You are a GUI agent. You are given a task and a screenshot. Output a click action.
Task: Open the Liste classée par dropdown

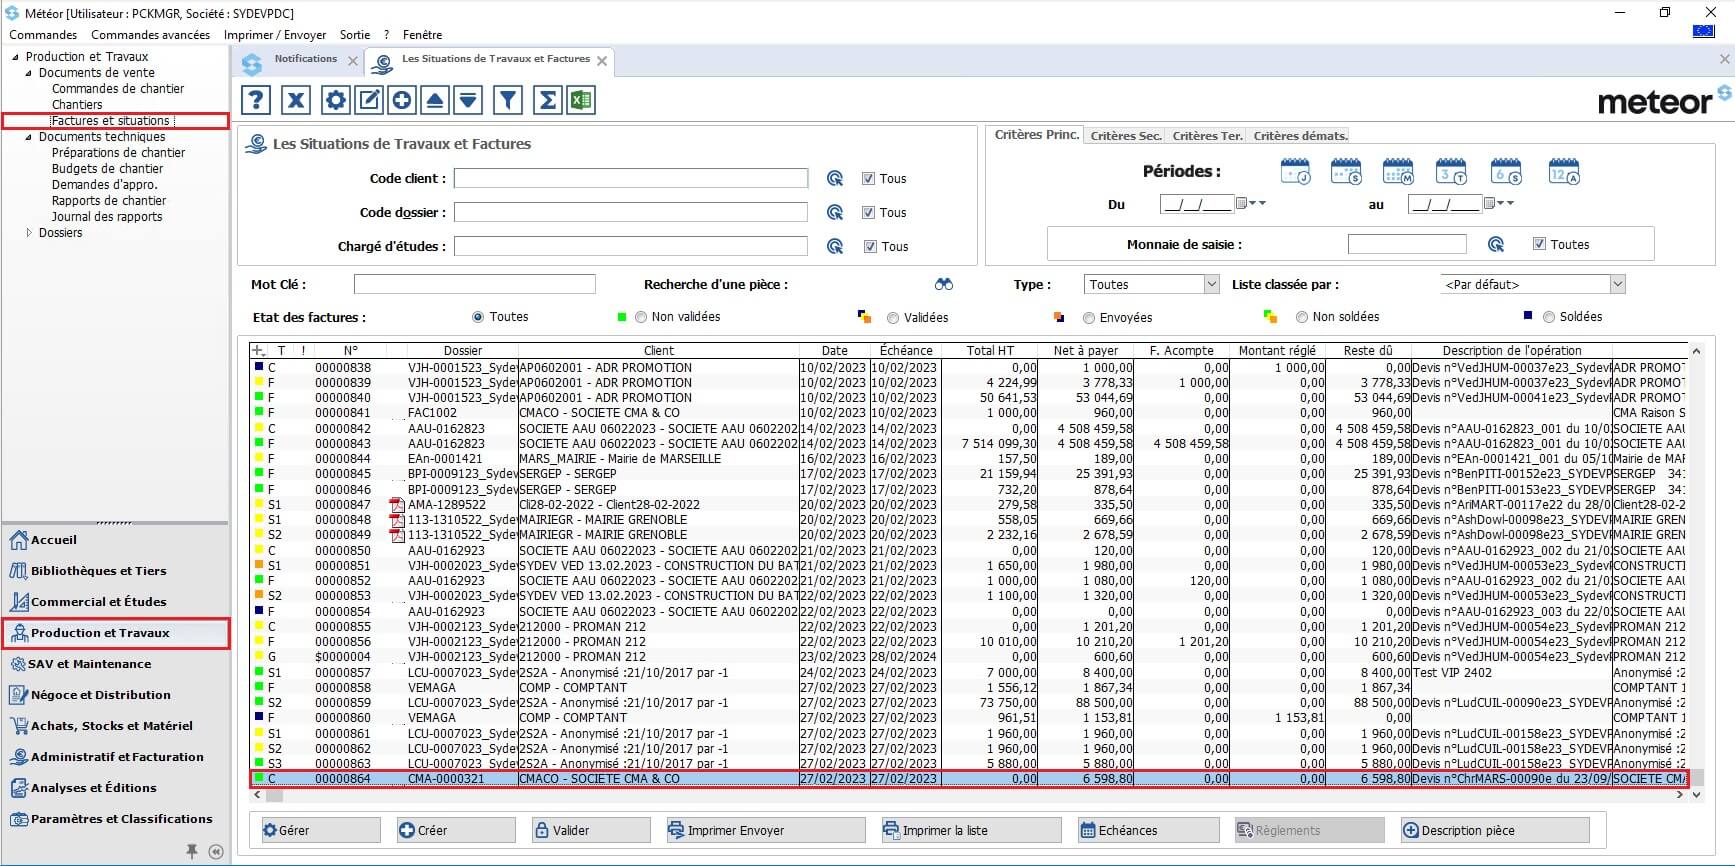tap(1617, 285)
